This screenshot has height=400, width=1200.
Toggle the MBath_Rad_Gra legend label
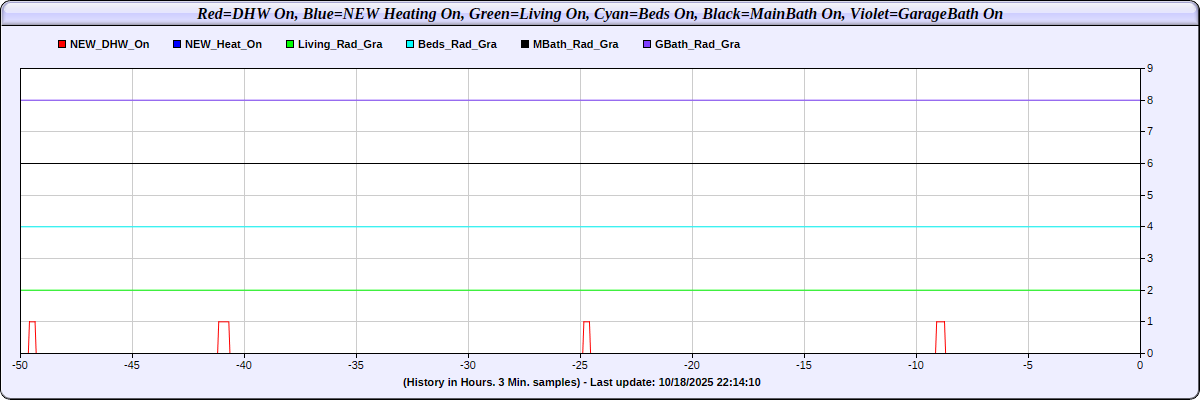pos(575,45)
